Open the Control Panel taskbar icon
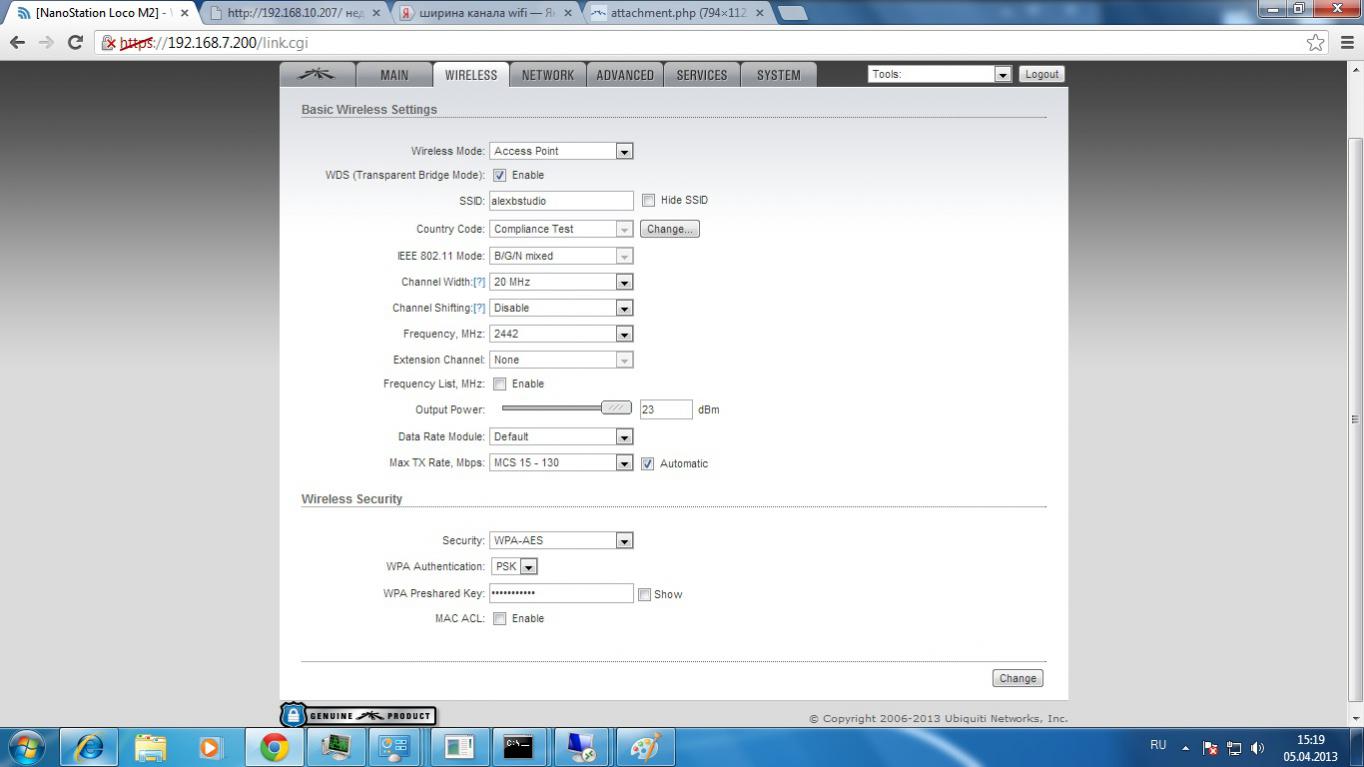The width and height of the screenshot is (1364, 767). coord(396,747)
